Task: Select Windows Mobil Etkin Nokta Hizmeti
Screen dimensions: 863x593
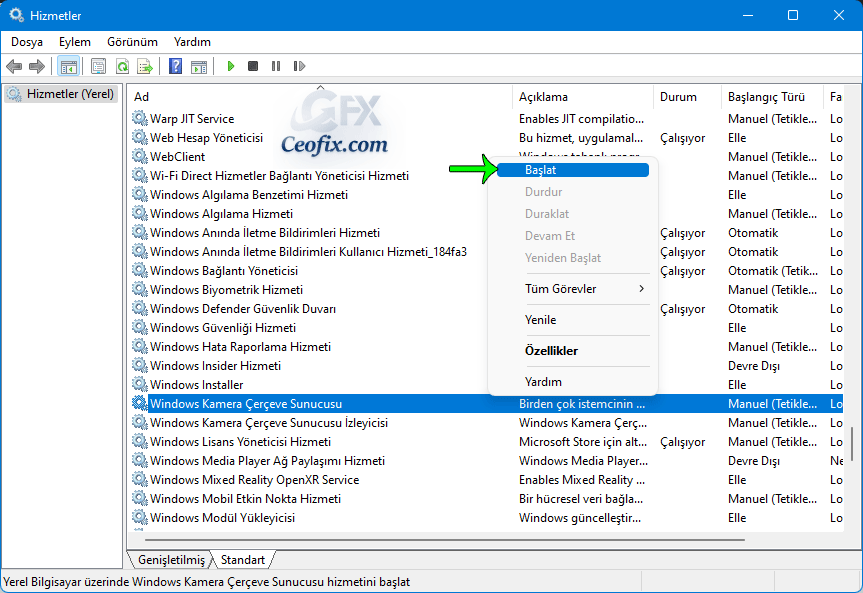Action: click(245, 499)
